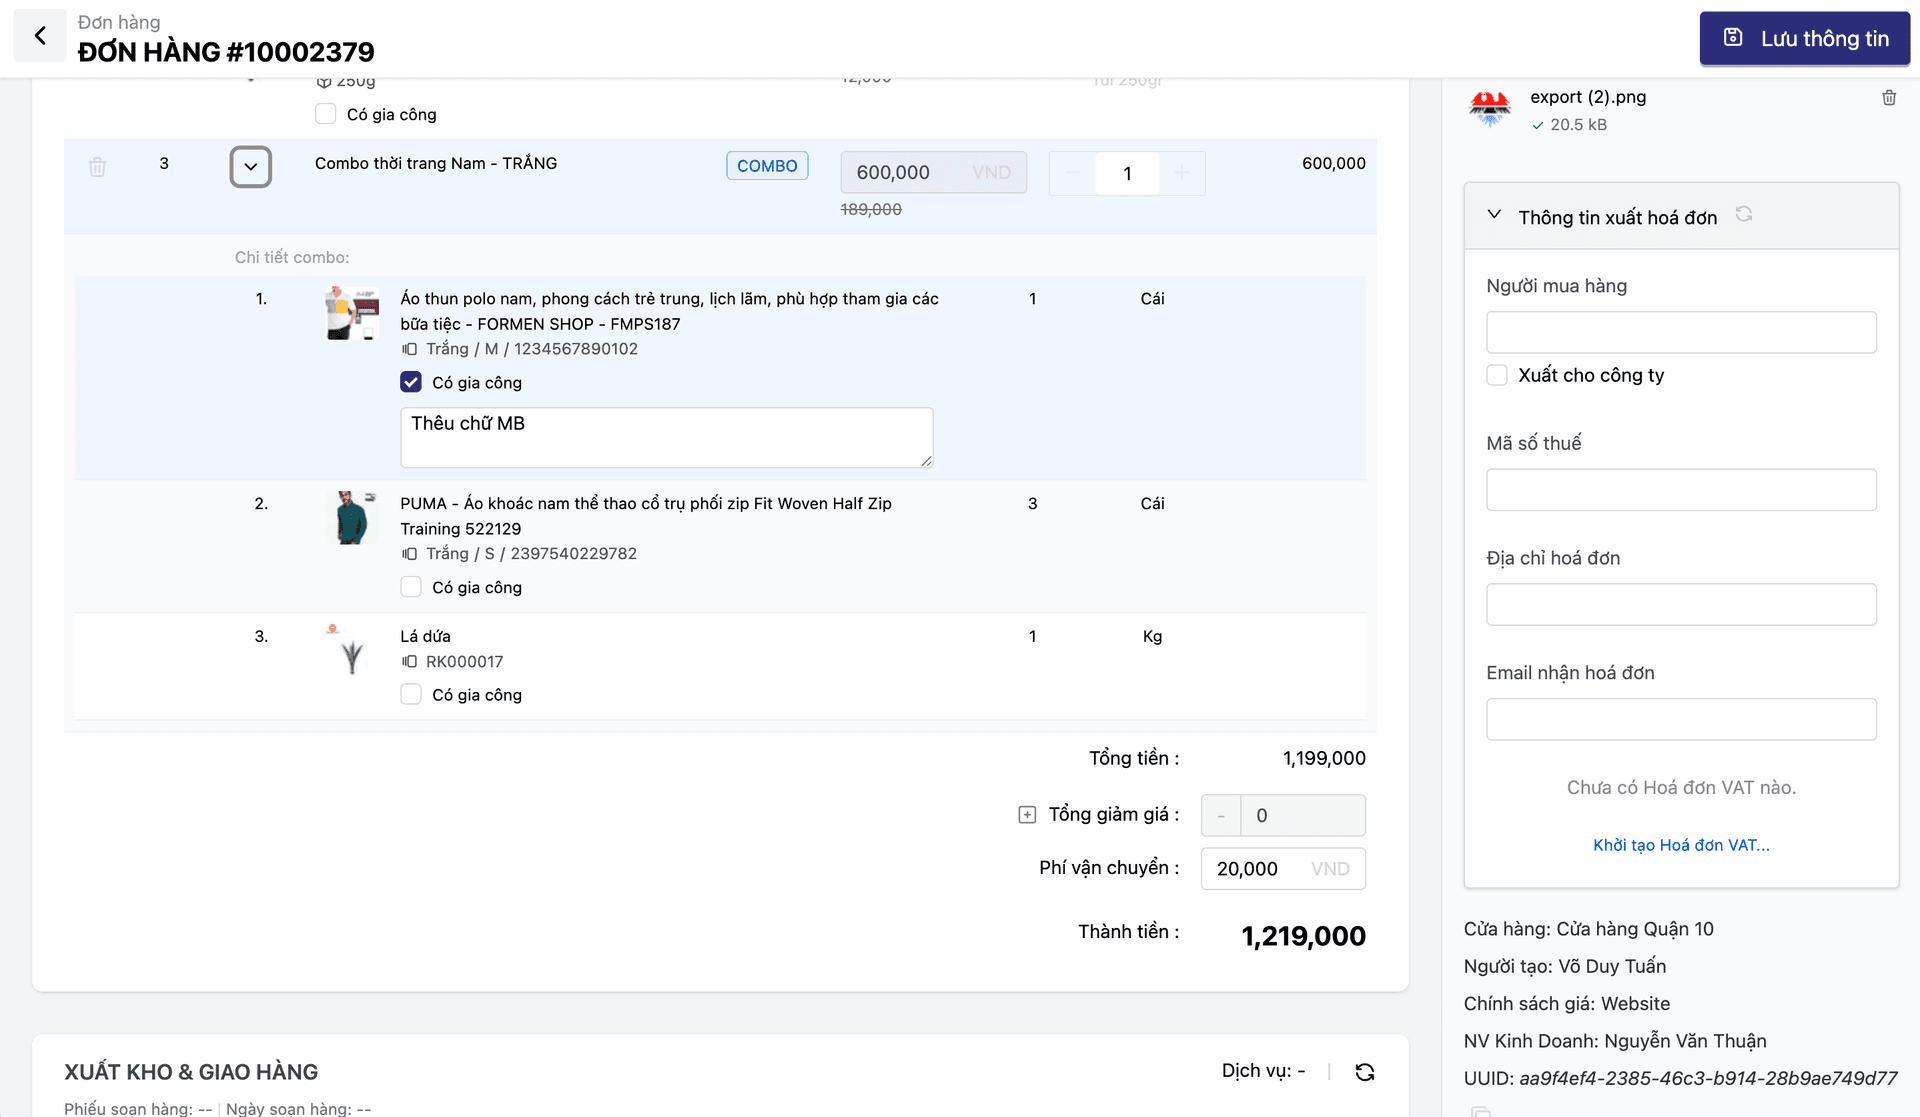The image size is (1920, 1117).
Task: Collapse the Thông tin xuất hoá đơn panel
Action: [x=1494, y=215]
